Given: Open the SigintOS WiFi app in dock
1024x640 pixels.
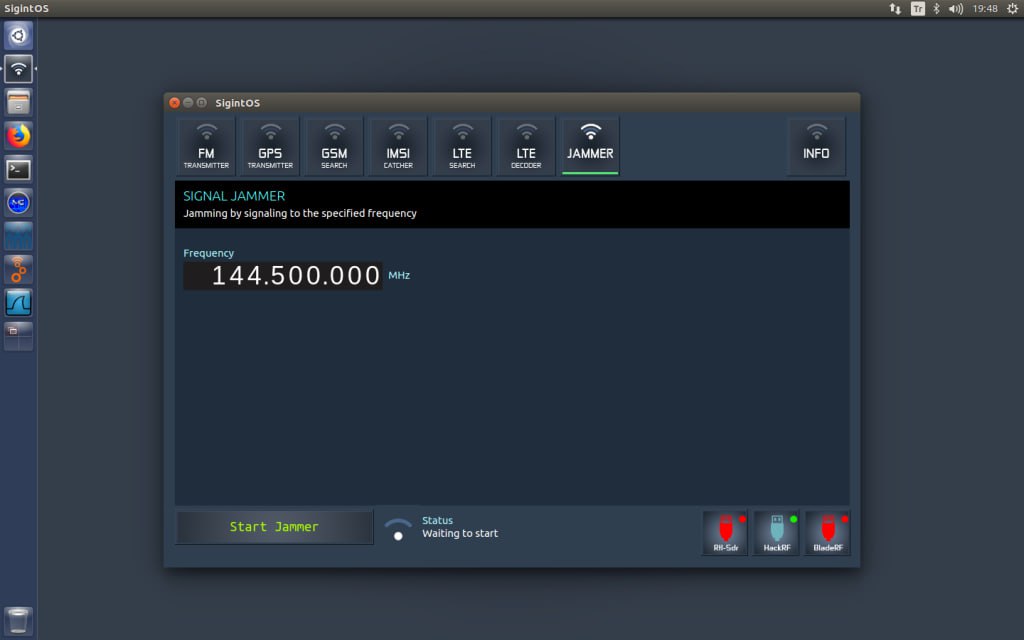Looking at the screenshot, I should (18, 69).
